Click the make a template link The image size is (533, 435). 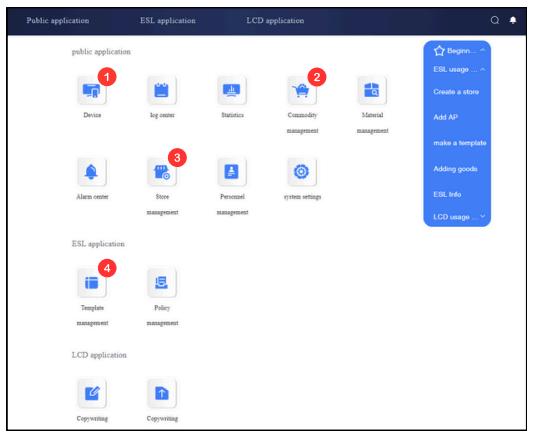coord(460,143)
